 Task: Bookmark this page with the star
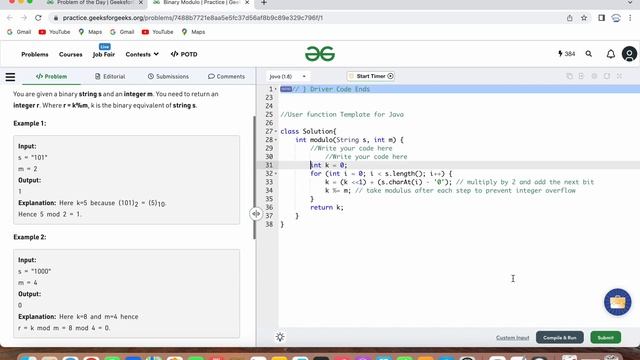point(584,18)
